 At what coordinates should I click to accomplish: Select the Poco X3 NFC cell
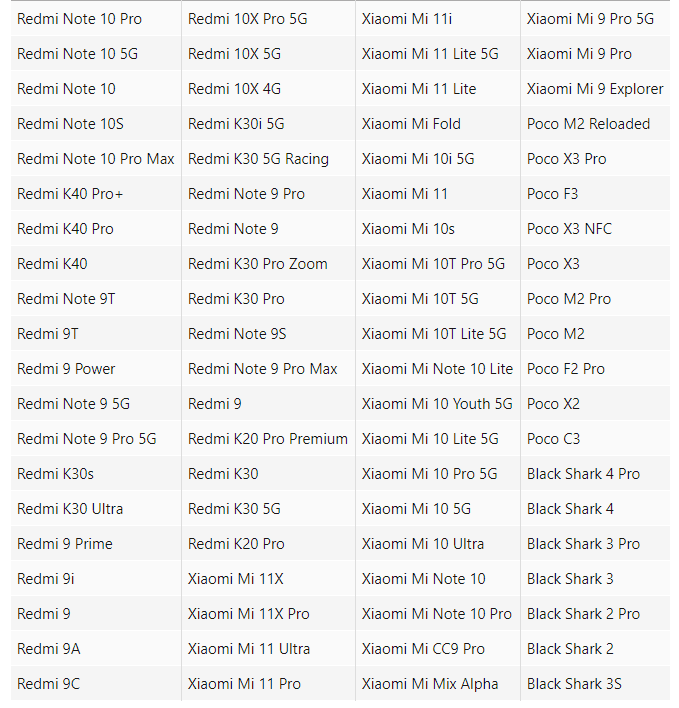(569, 229)
